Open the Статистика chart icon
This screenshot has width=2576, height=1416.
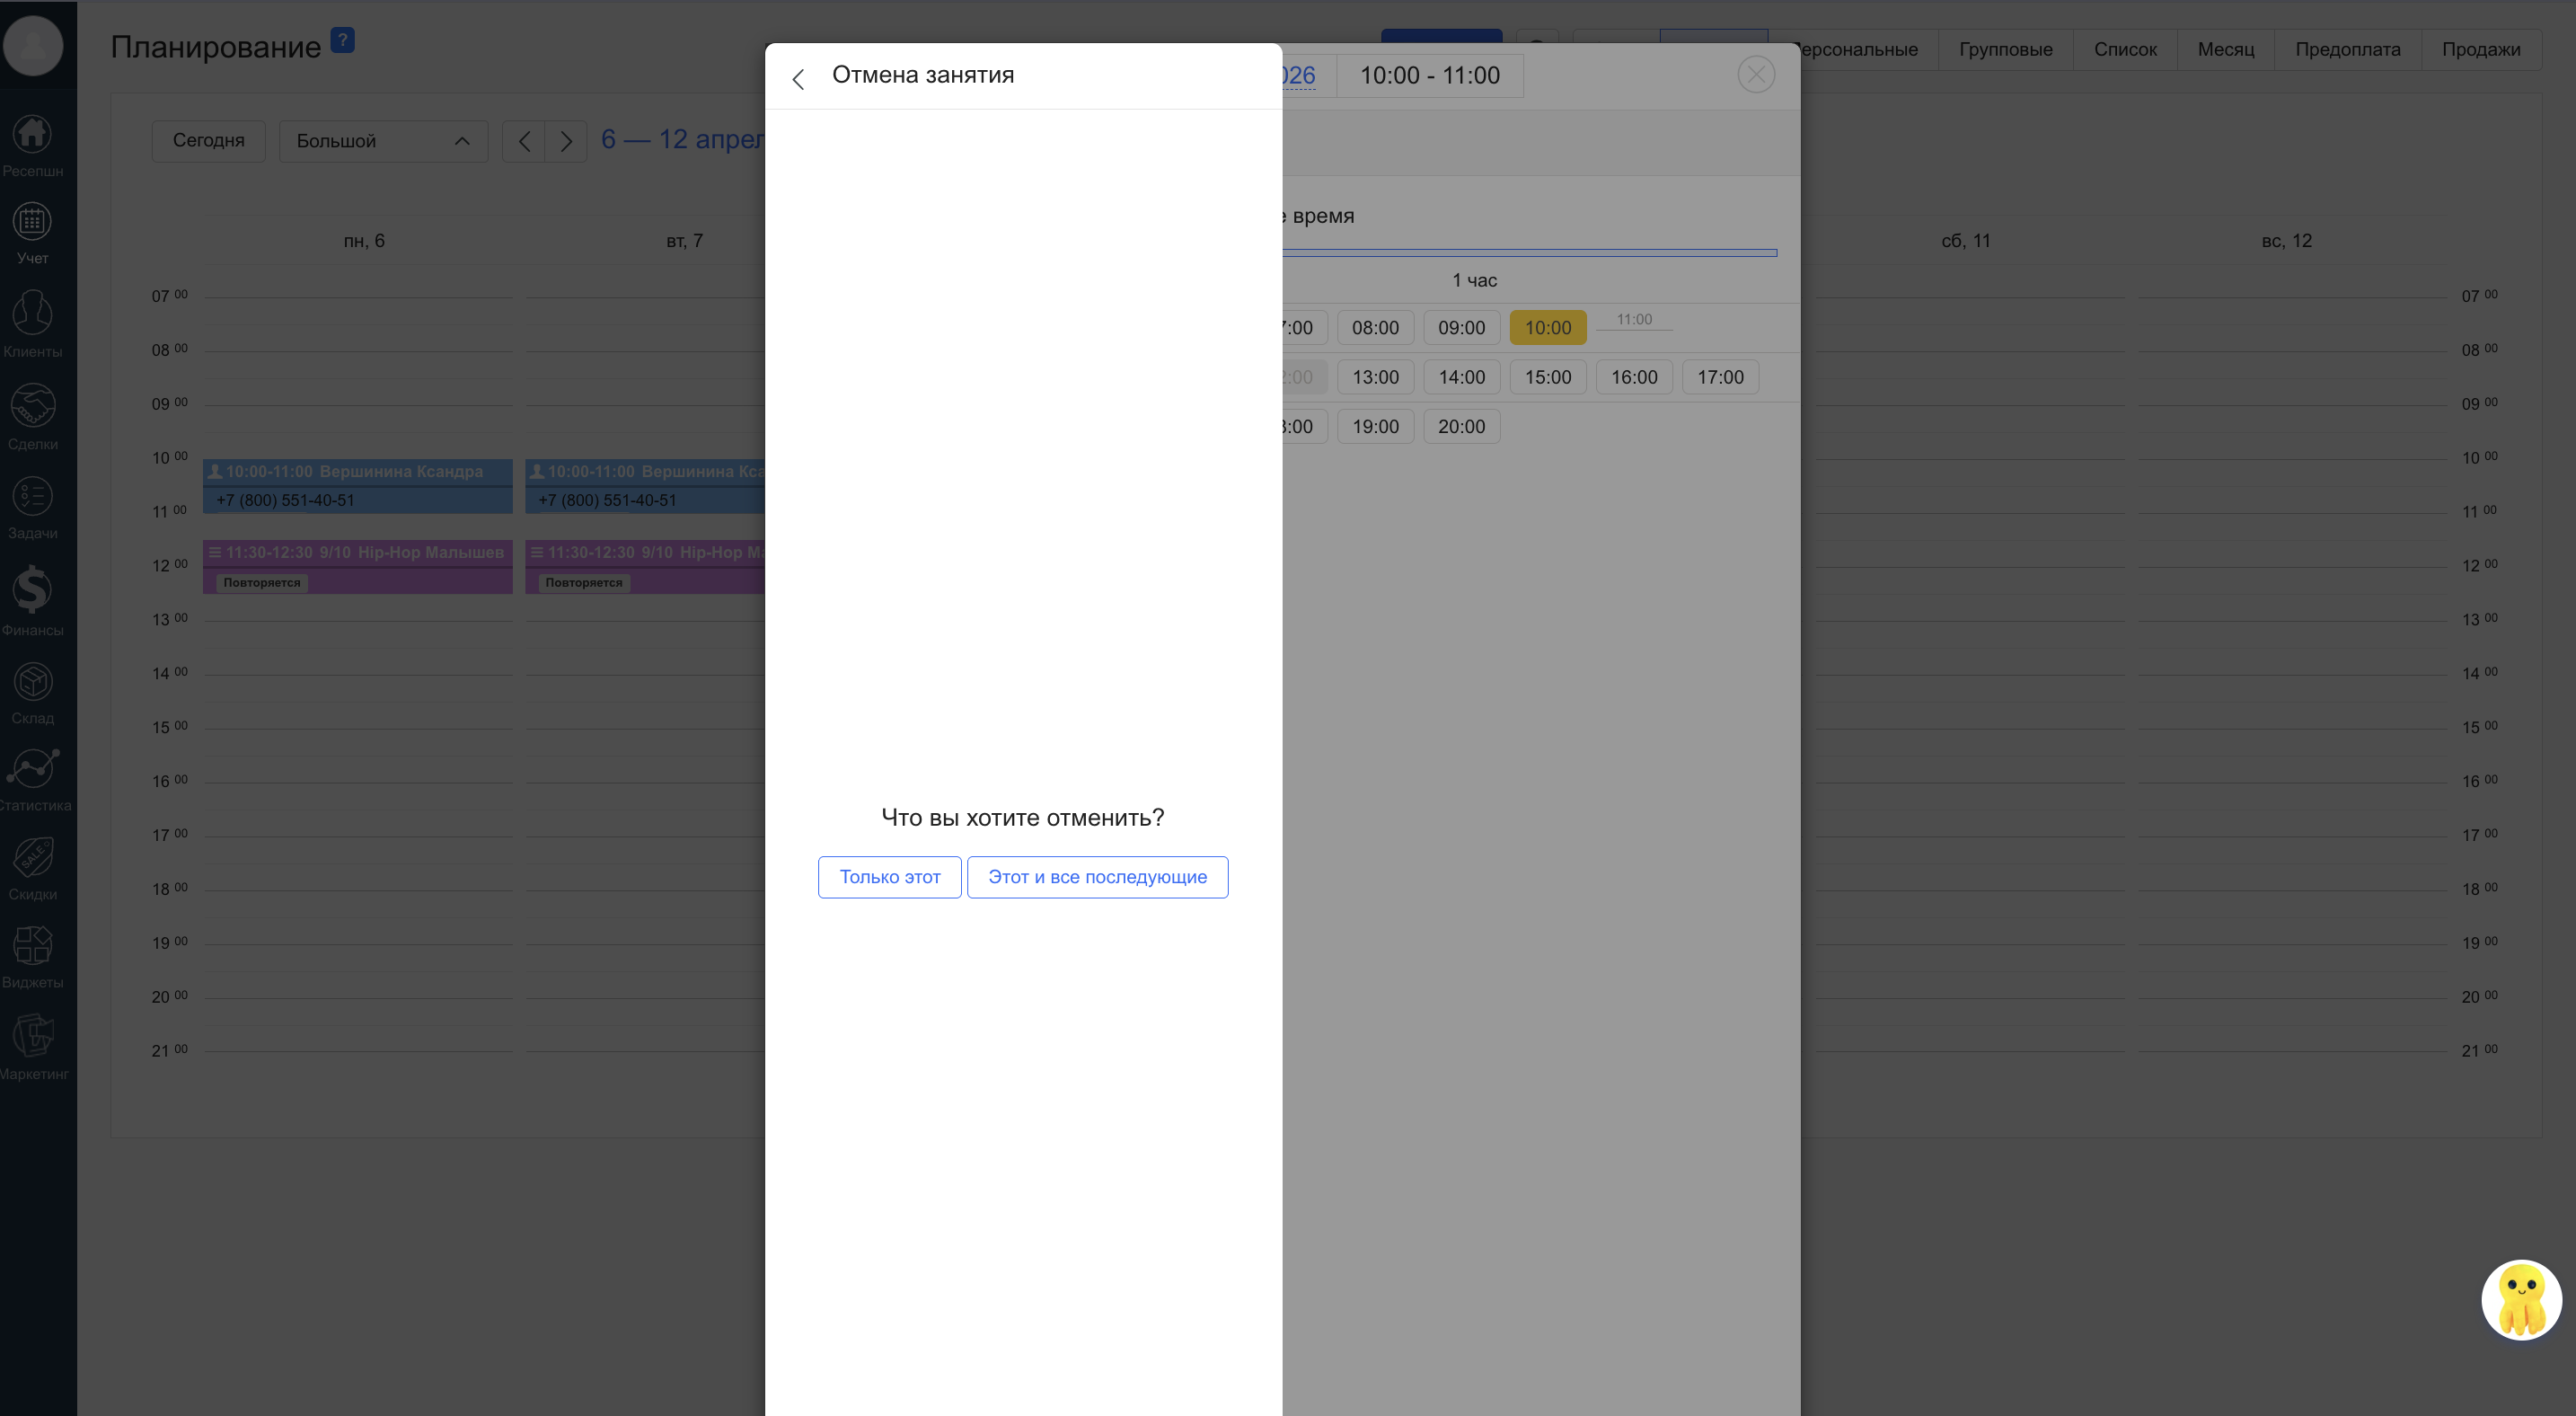[x=32, y=769]
